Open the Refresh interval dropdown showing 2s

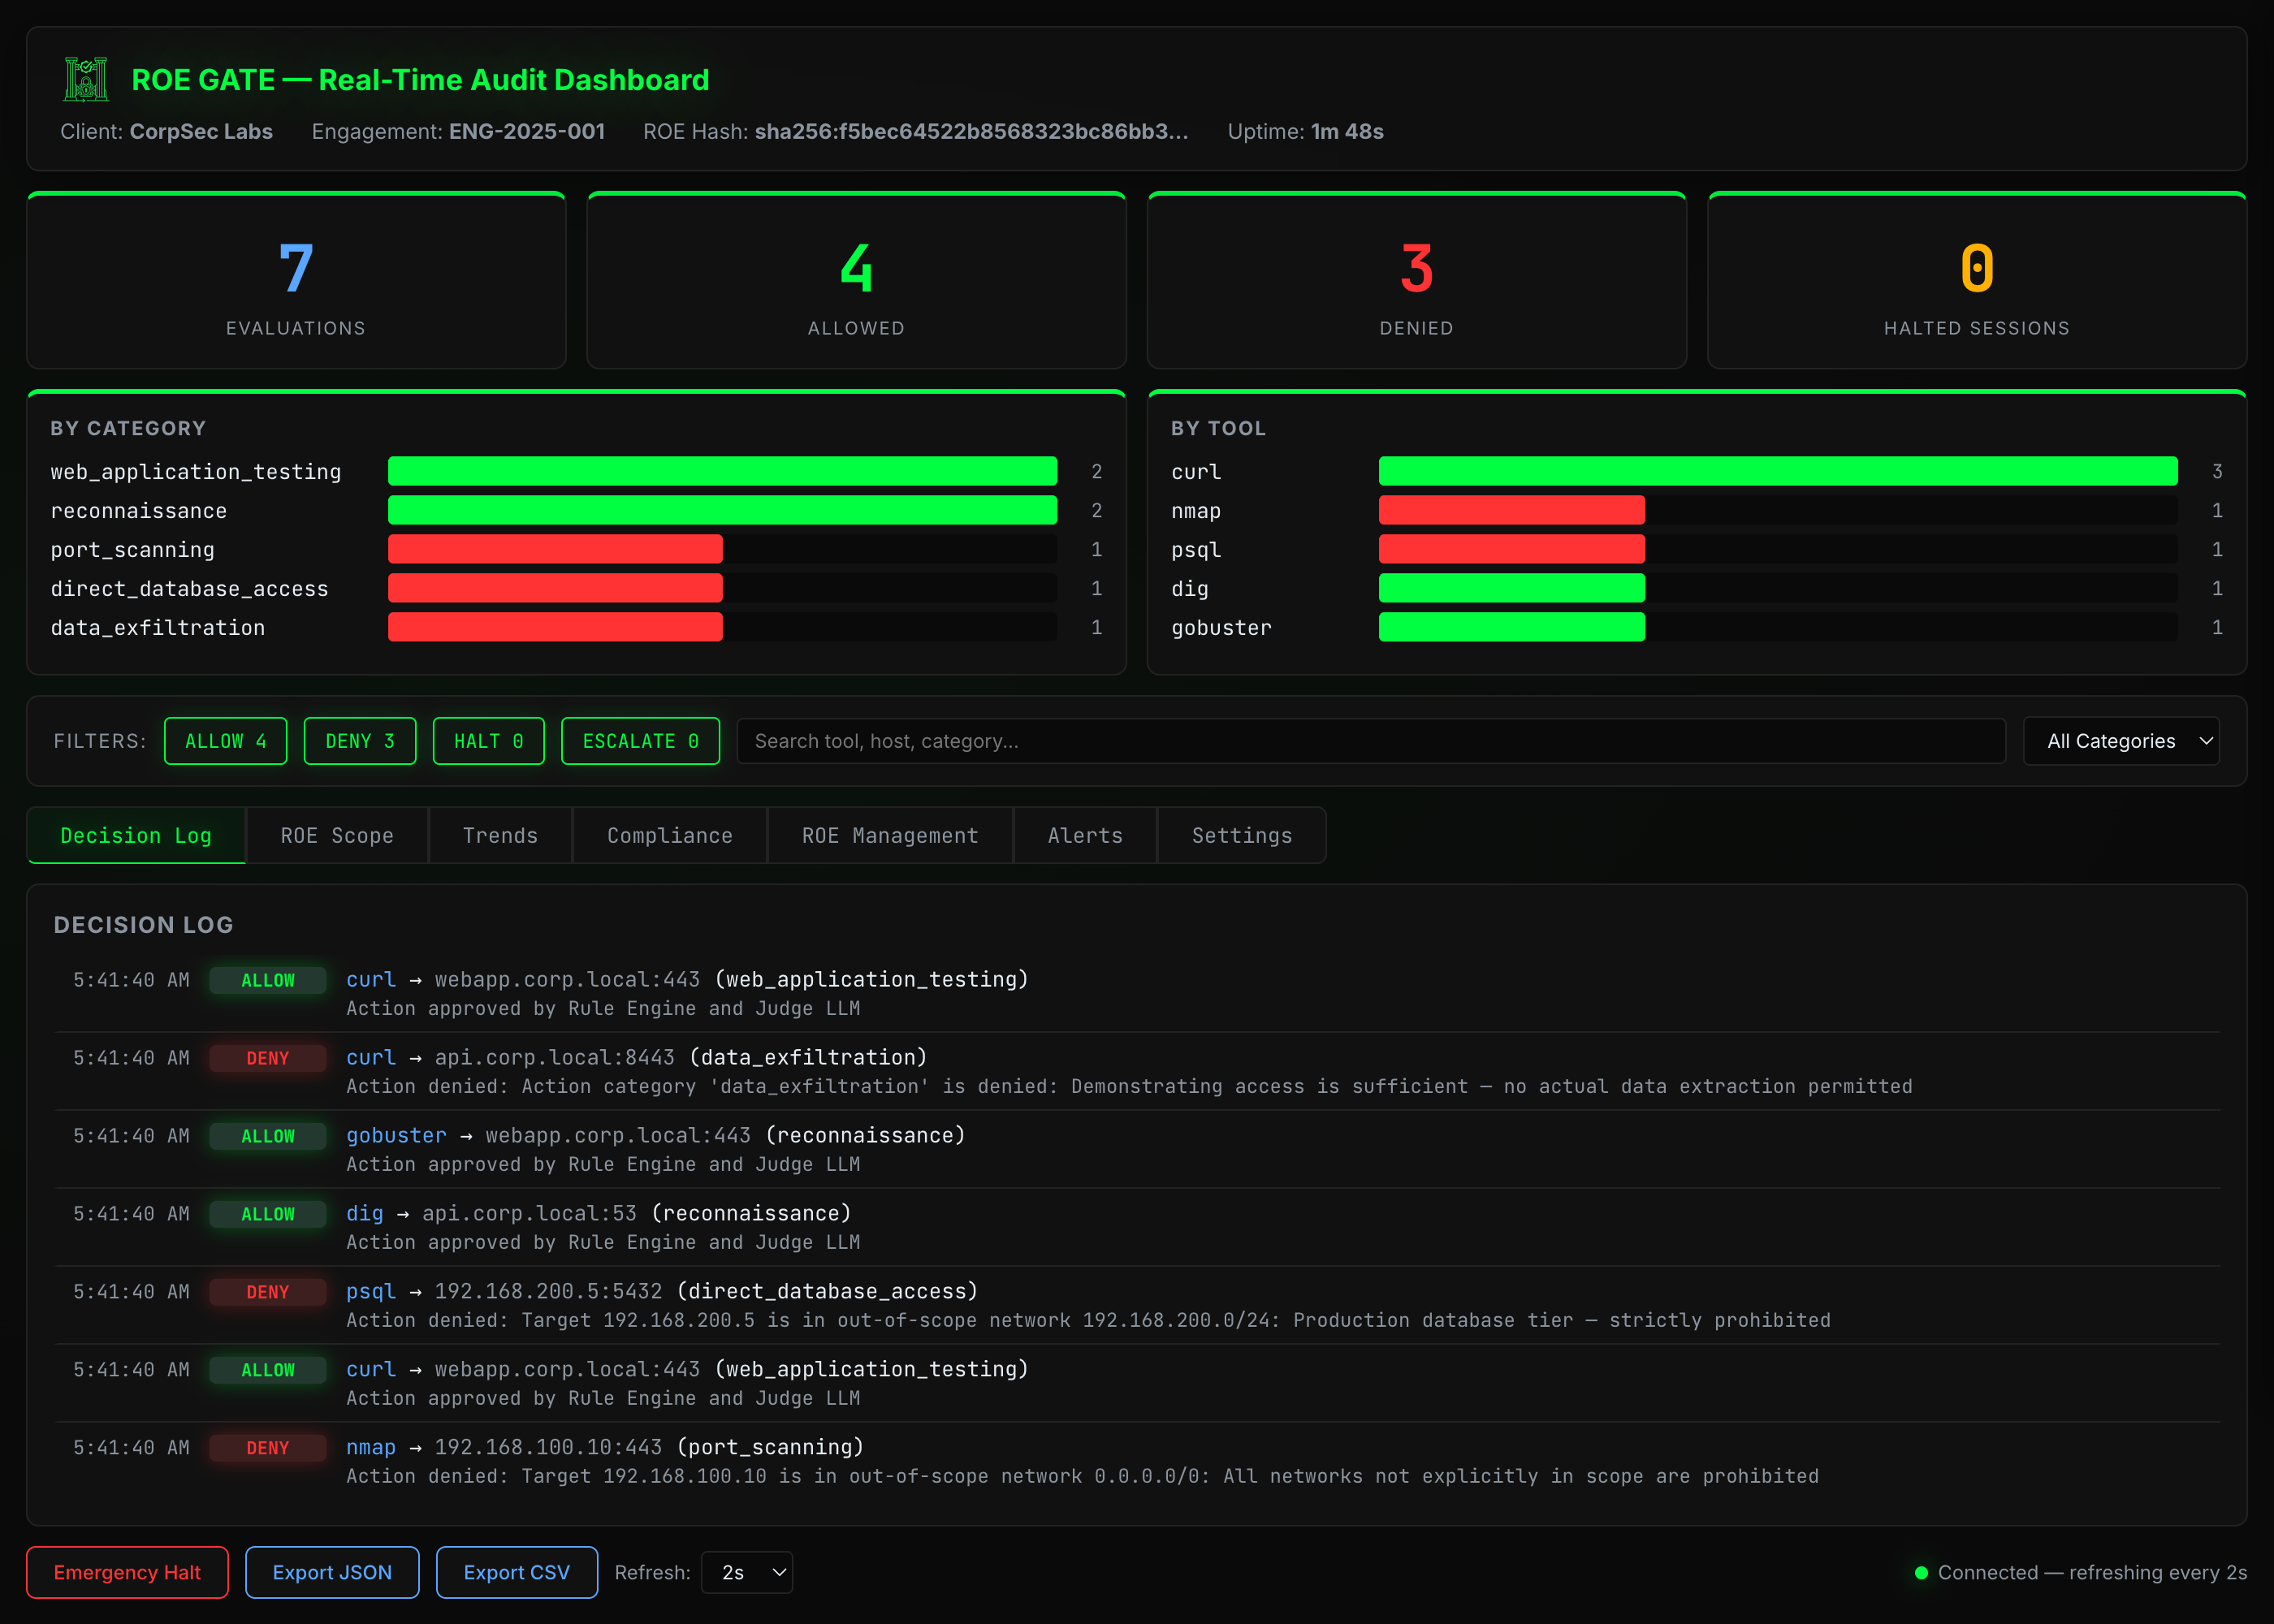click(746, 1572)
